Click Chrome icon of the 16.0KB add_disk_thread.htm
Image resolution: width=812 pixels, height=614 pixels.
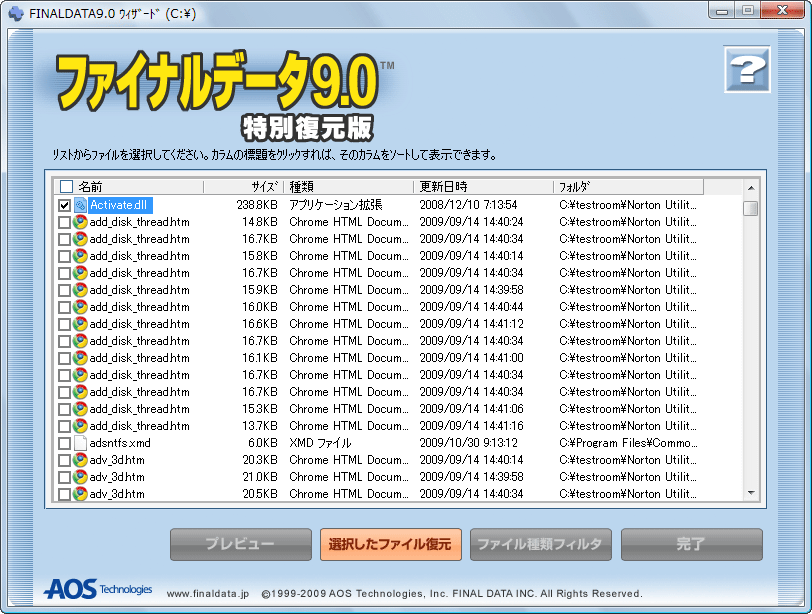[x=80, y=307]
